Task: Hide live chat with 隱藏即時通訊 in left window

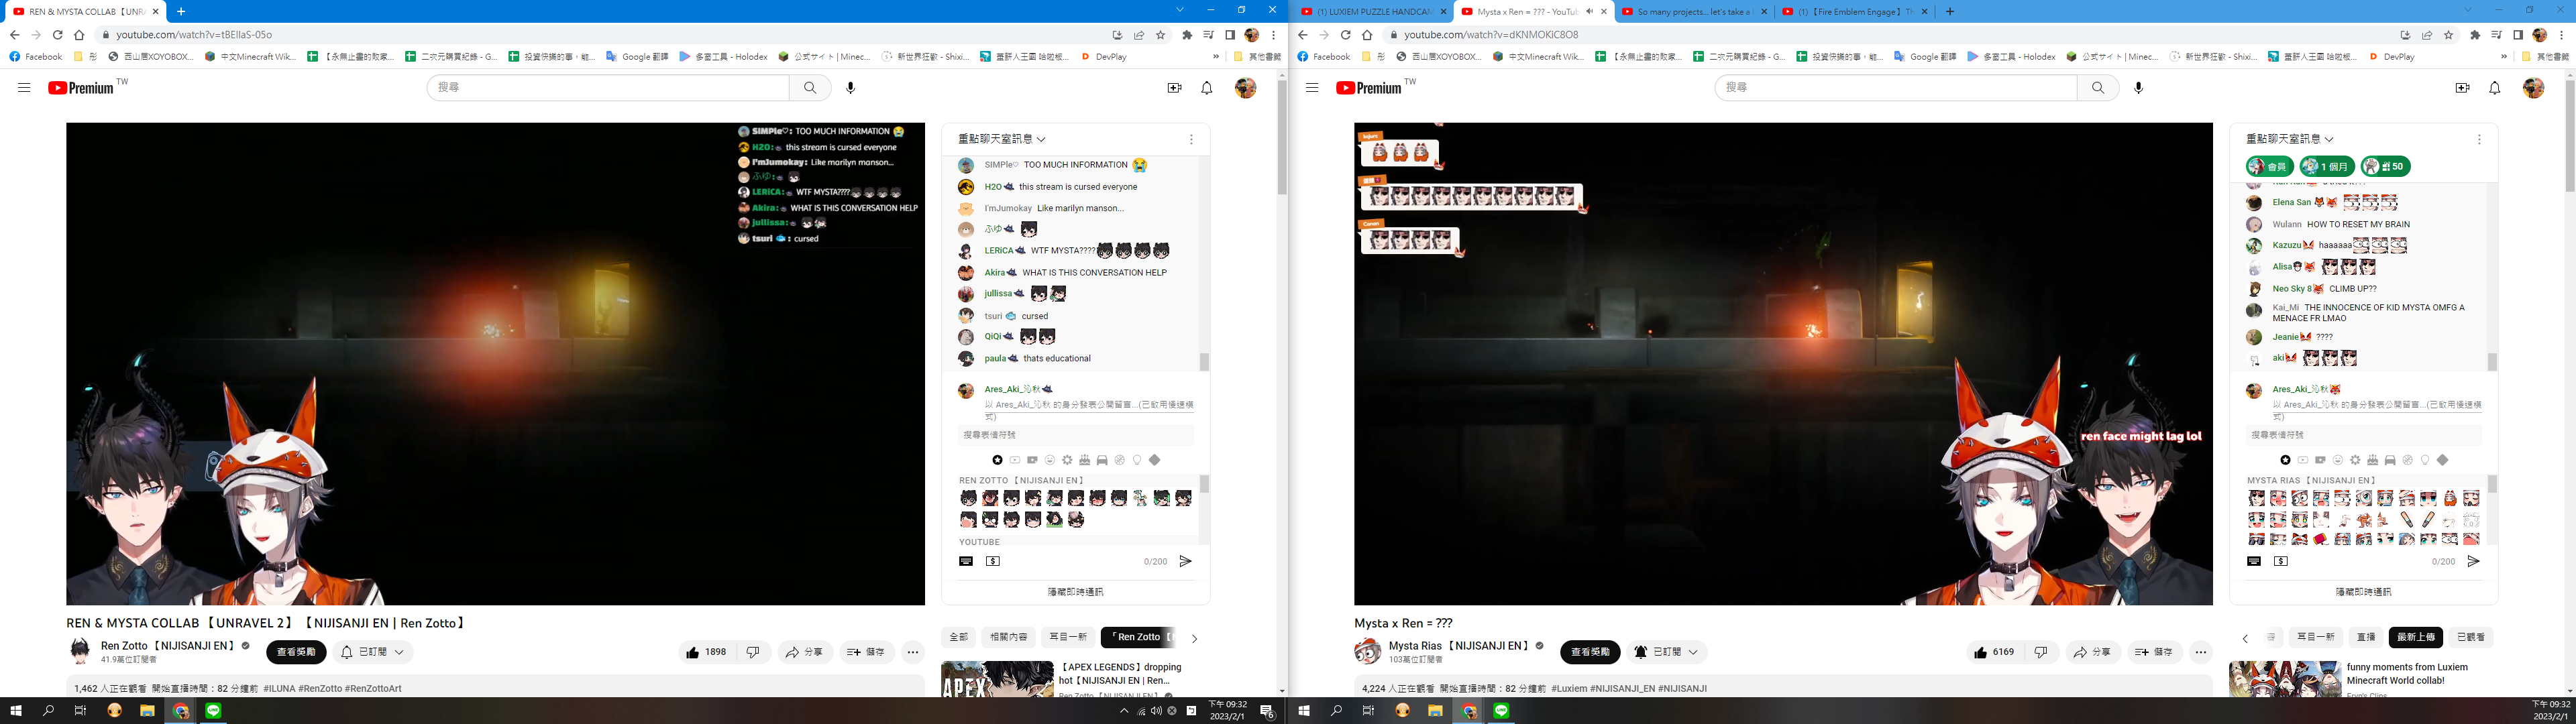Action: (1075, 592)
